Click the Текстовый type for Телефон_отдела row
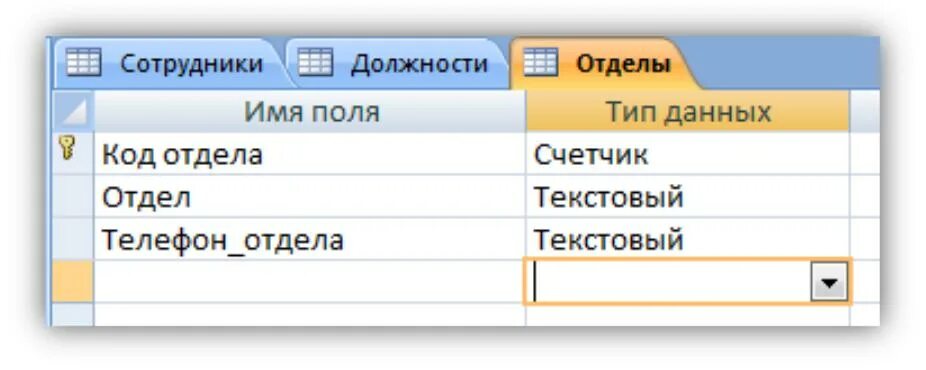 point(687,239)
